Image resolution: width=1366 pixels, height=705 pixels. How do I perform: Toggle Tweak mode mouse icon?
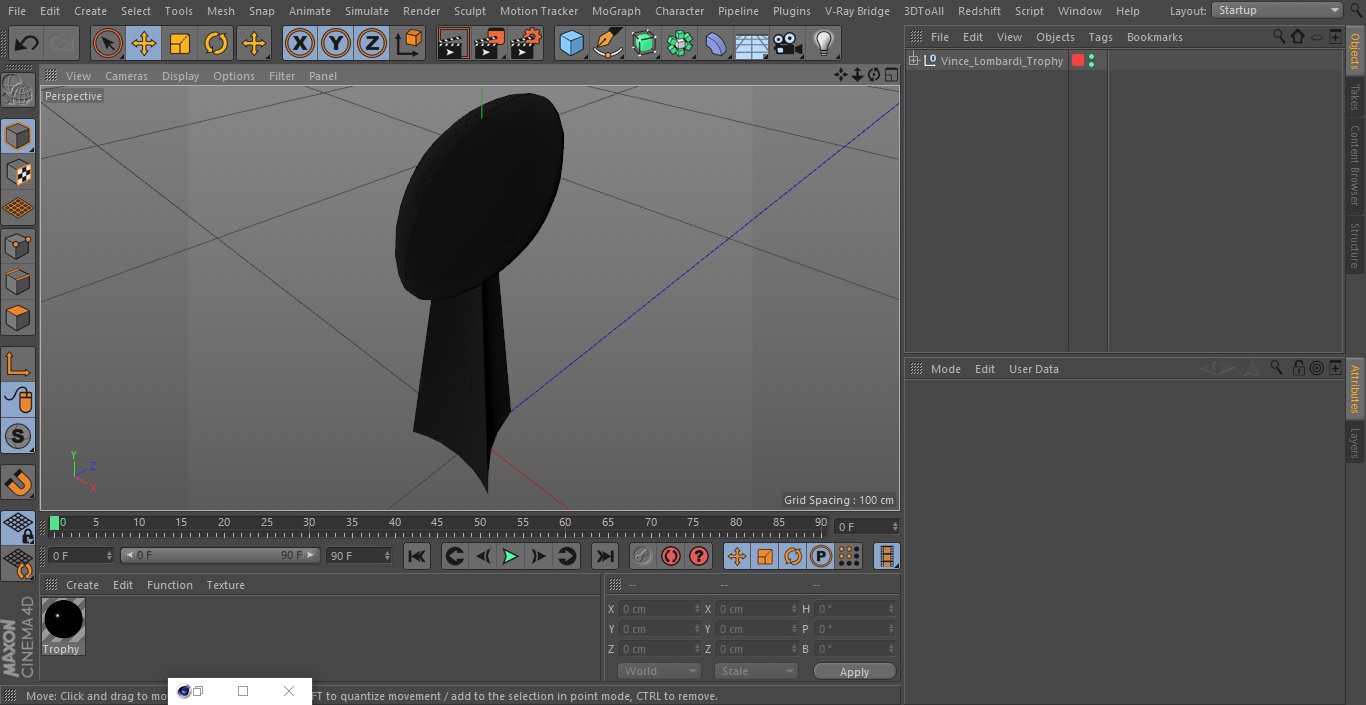18,400
